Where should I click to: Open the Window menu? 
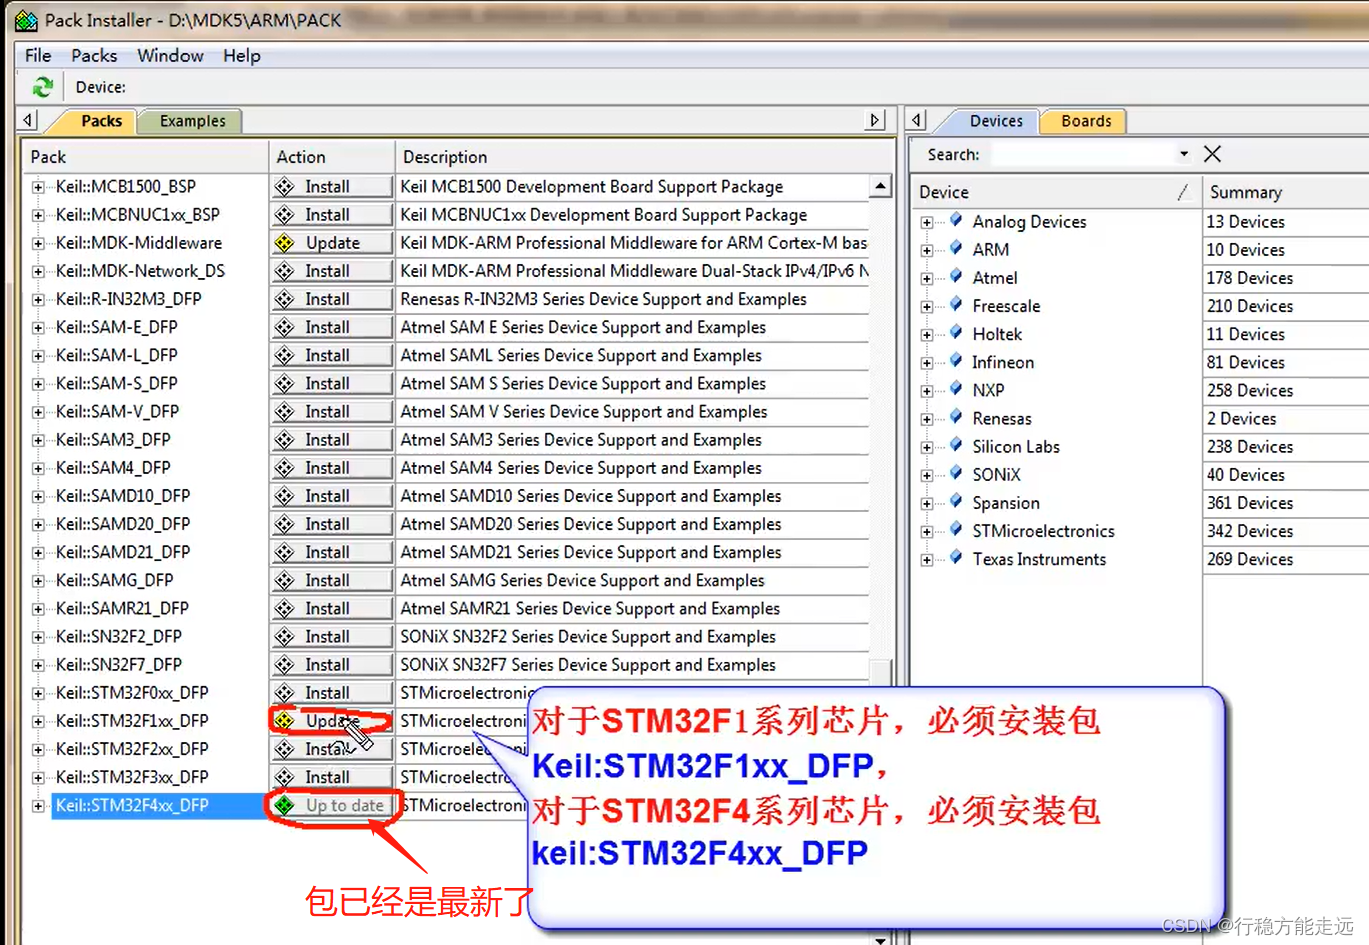(x=170, y=55)
